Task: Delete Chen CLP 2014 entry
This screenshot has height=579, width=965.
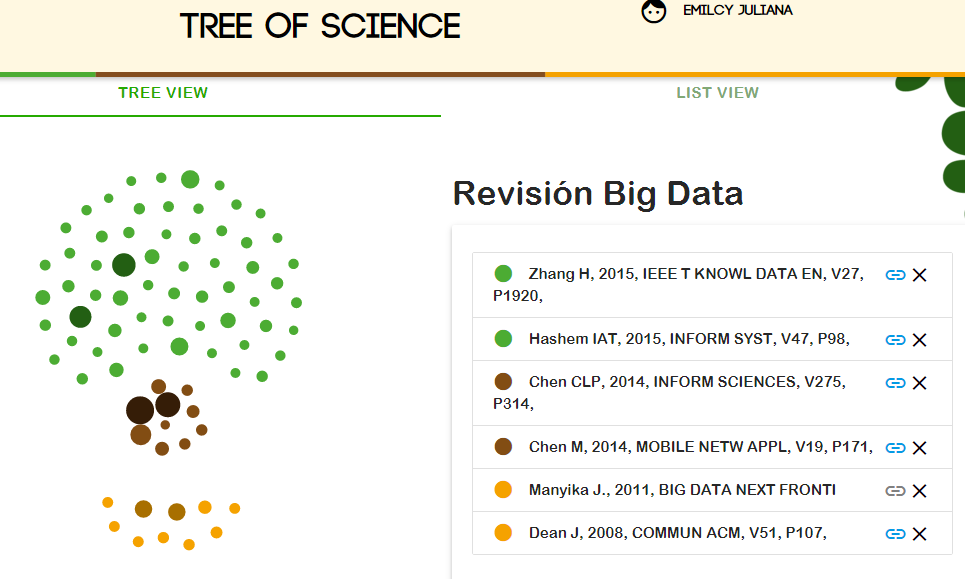Action: (920, 383)
